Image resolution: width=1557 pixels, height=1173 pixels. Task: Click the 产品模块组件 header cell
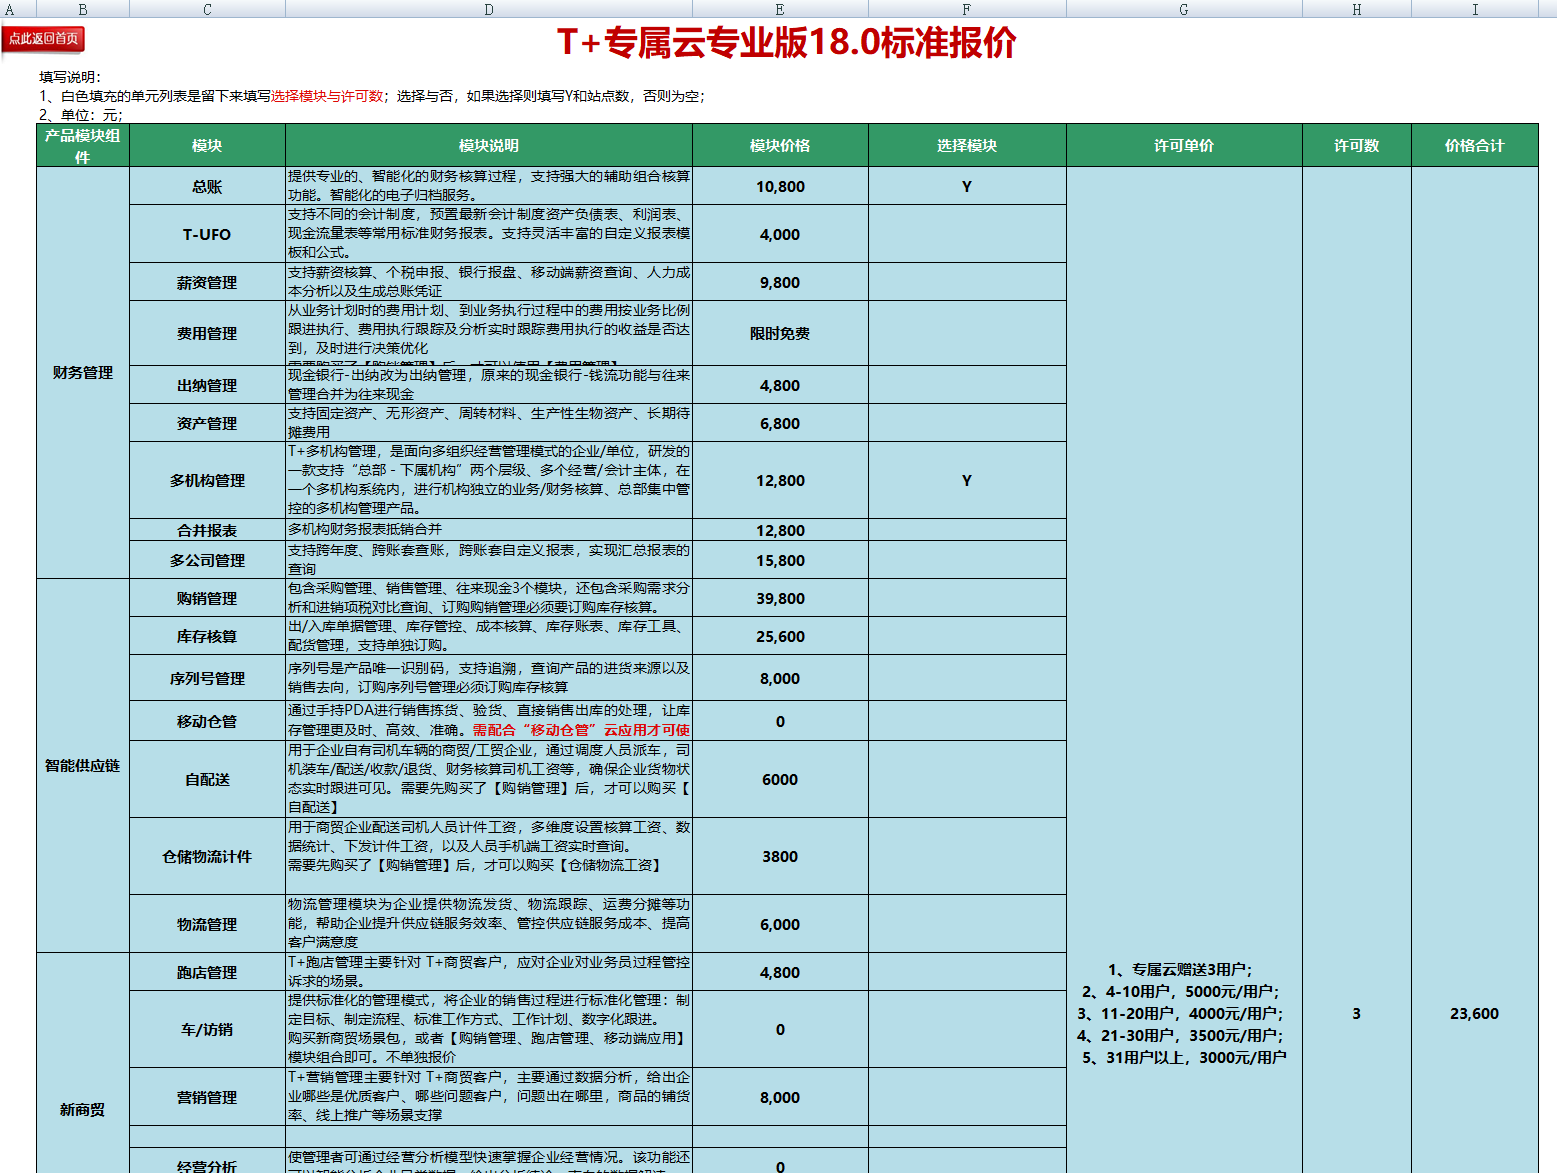(x=83, y=145)
